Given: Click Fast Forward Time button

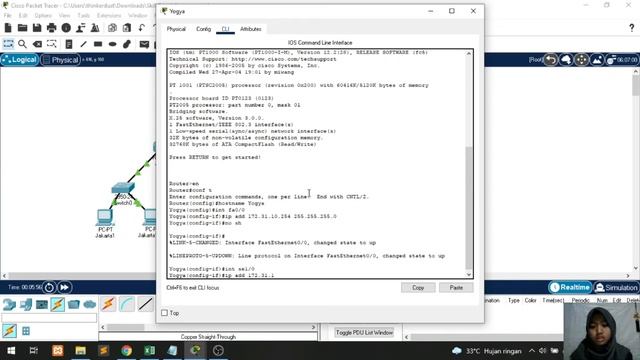Looking at the screenshot, I should click(64, 287).
